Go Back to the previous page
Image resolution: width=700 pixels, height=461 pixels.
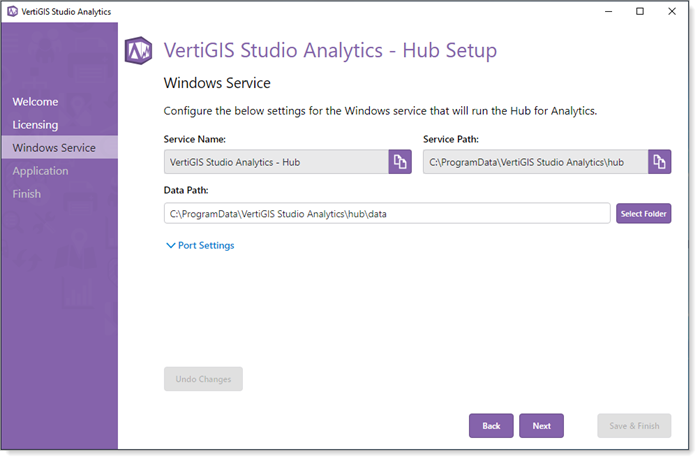[491, 426]
